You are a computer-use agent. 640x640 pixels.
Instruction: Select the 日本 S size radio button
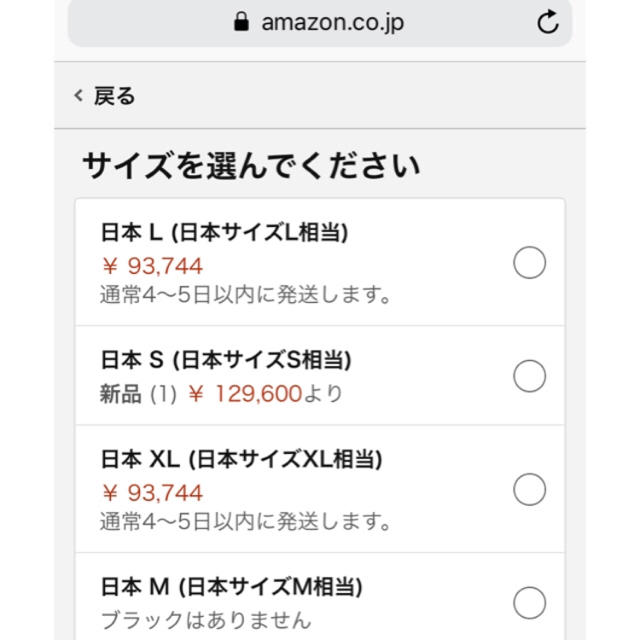(529, 376)
